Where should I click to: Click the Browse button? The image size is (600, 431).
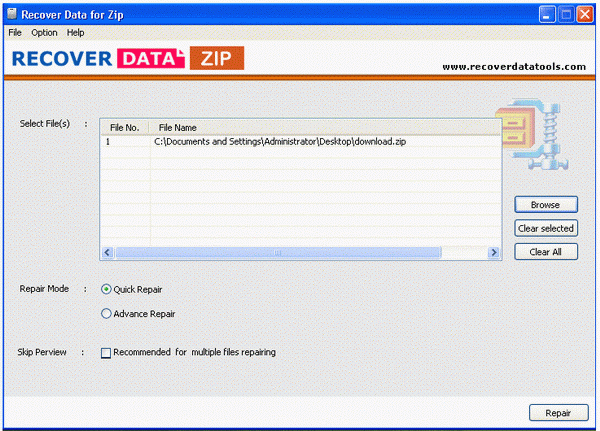tap(546, 205)
